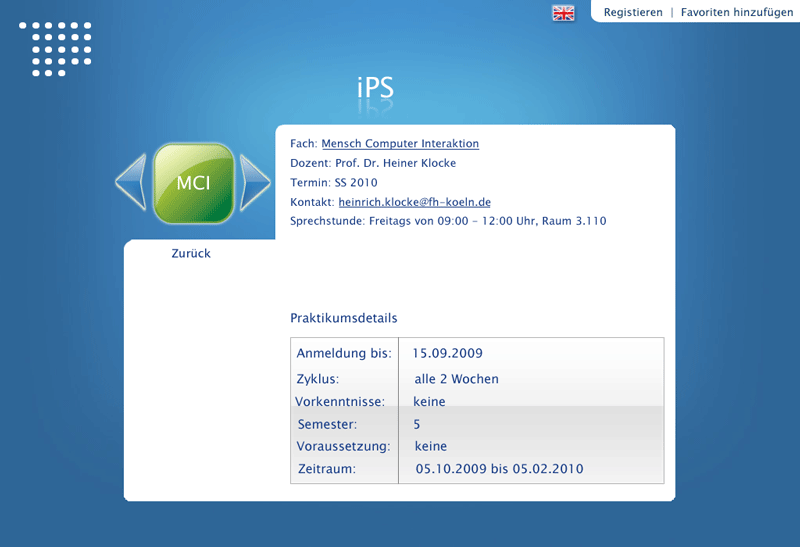Click the heinrich.klocke@fh-koeln.de email link

click(414, 202)
